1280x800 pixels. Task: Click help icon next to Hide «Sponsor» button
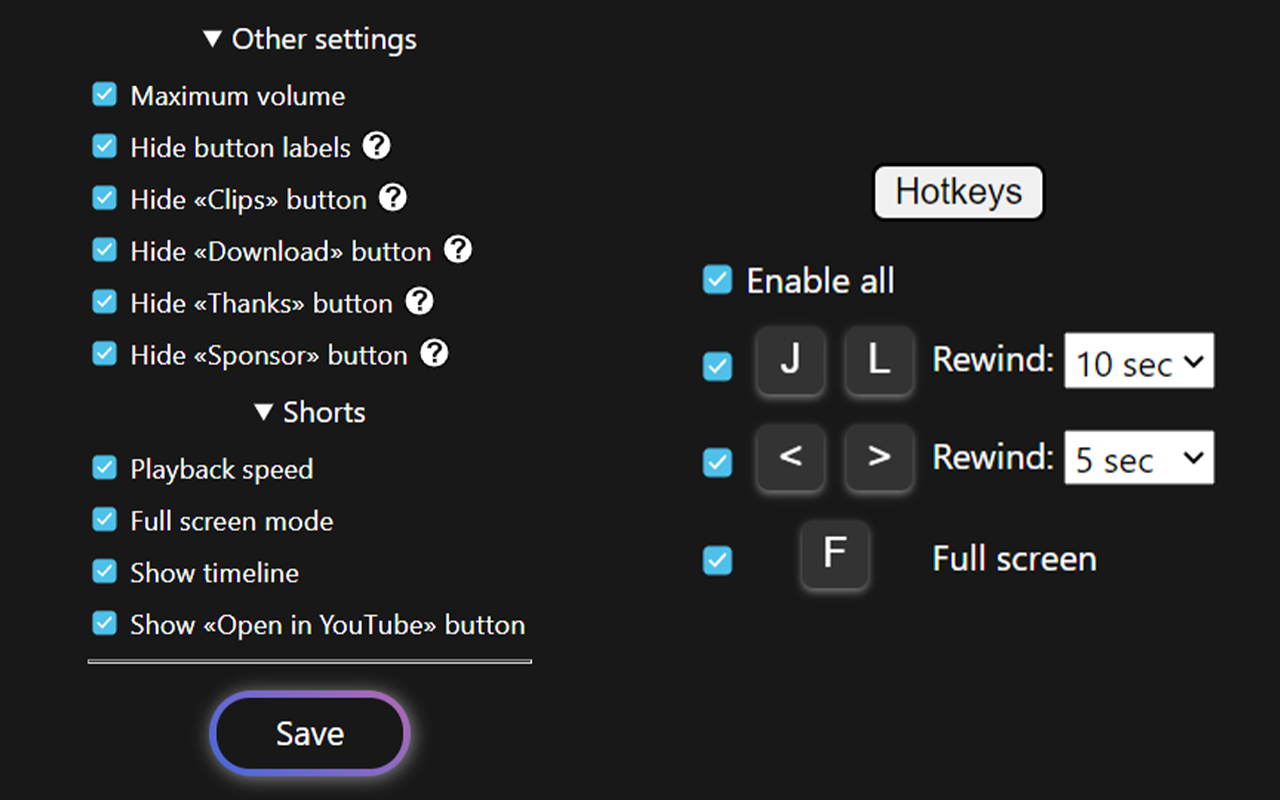[x=435, y=354]
